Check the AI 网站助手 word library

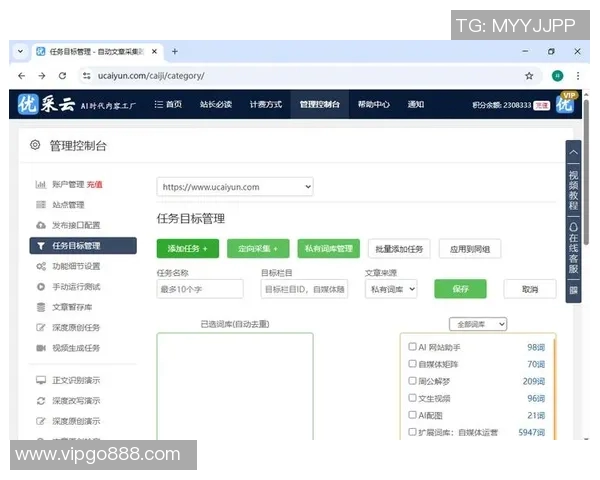click(412, 347)
